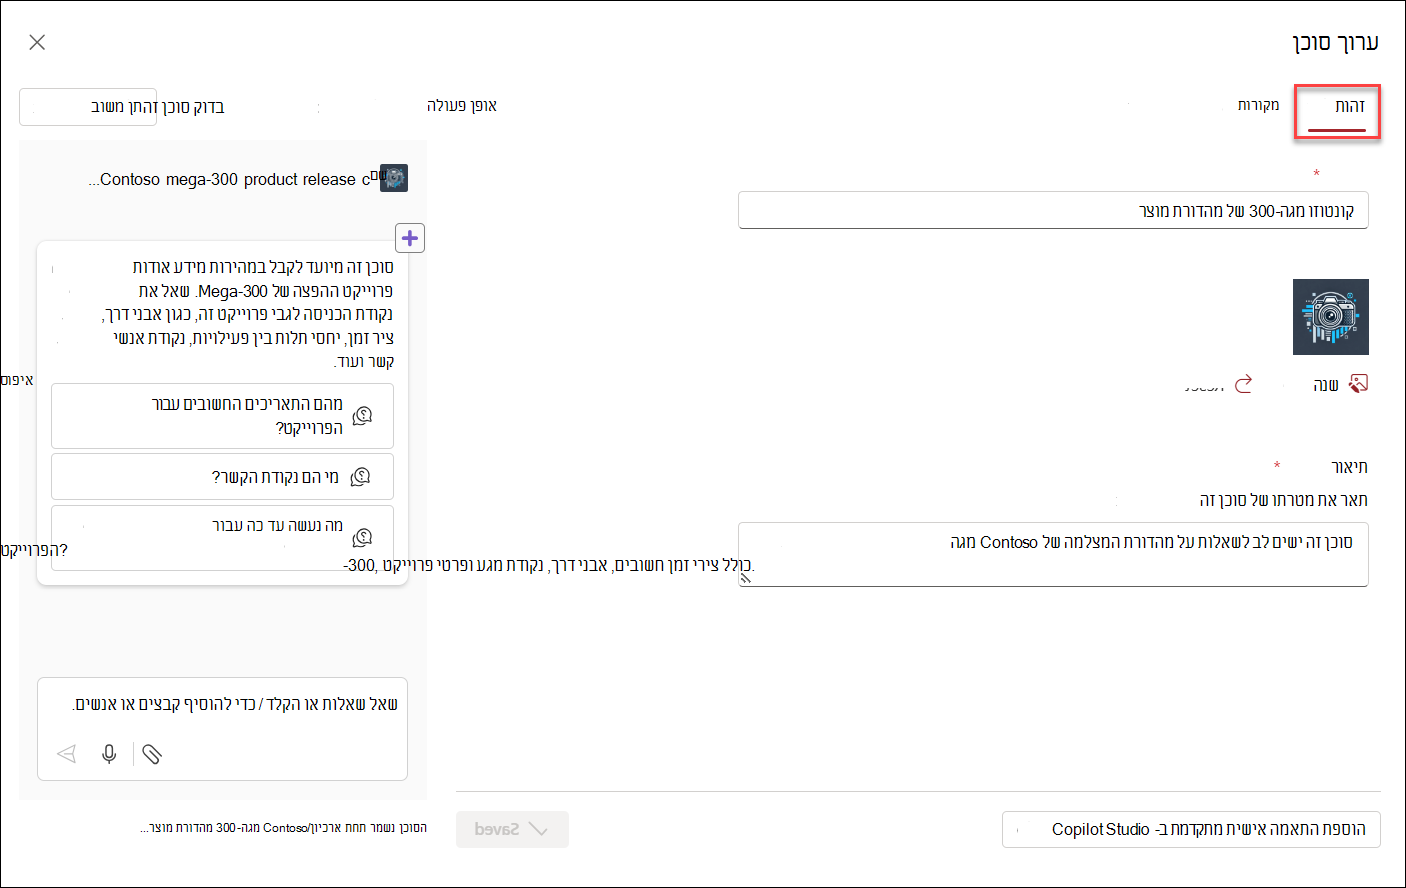Viewport: 1406px width, 888px height.
Task: Click the camera agent image thumbnail
Action: pos(1330,317)
